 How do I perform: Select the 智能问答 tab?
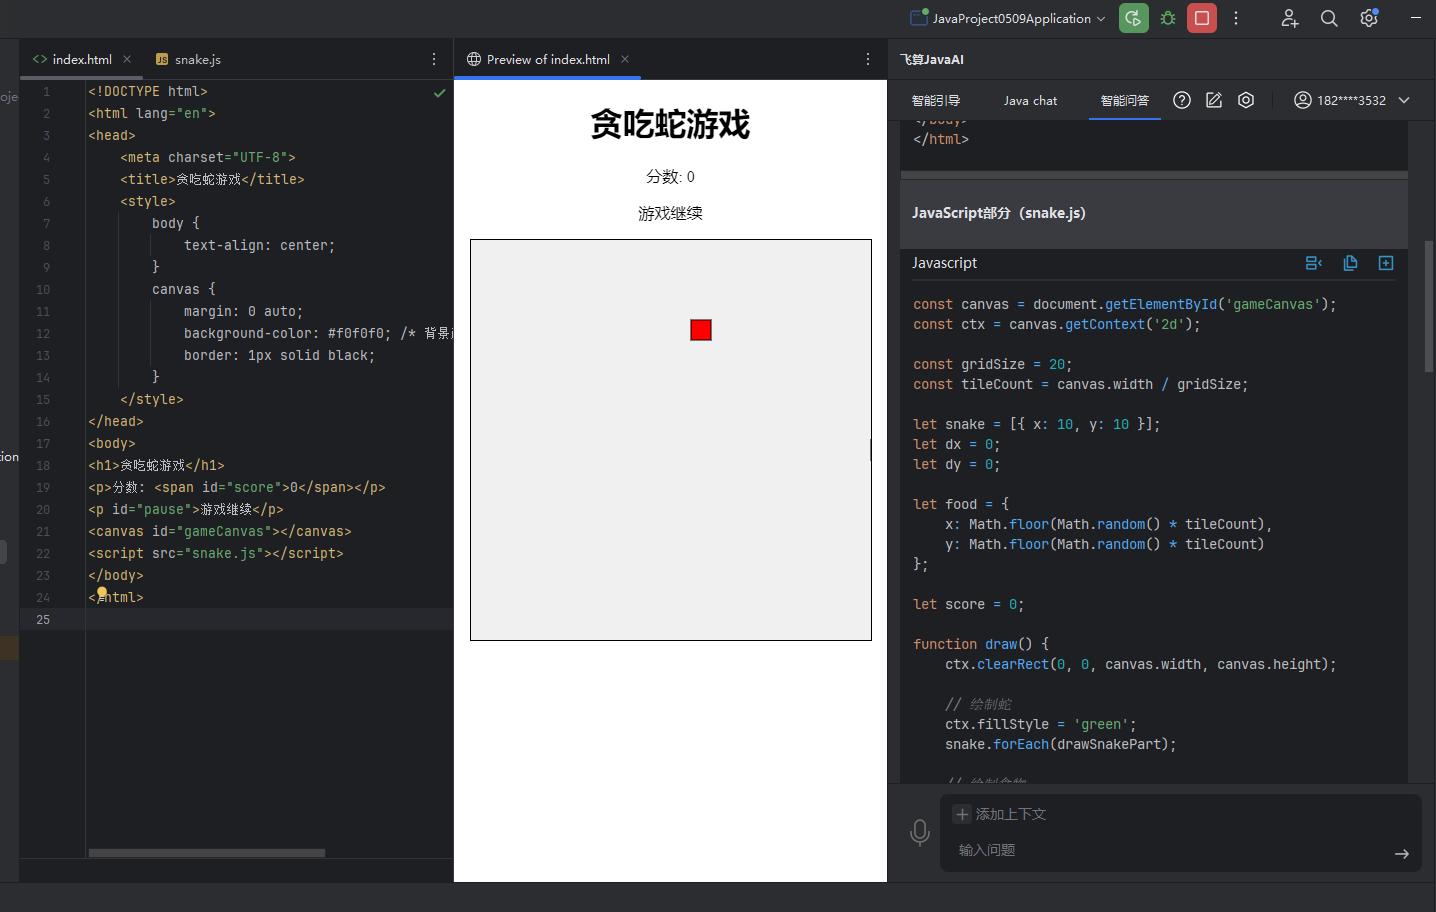pyautogui.click(x=1125, y=100)
